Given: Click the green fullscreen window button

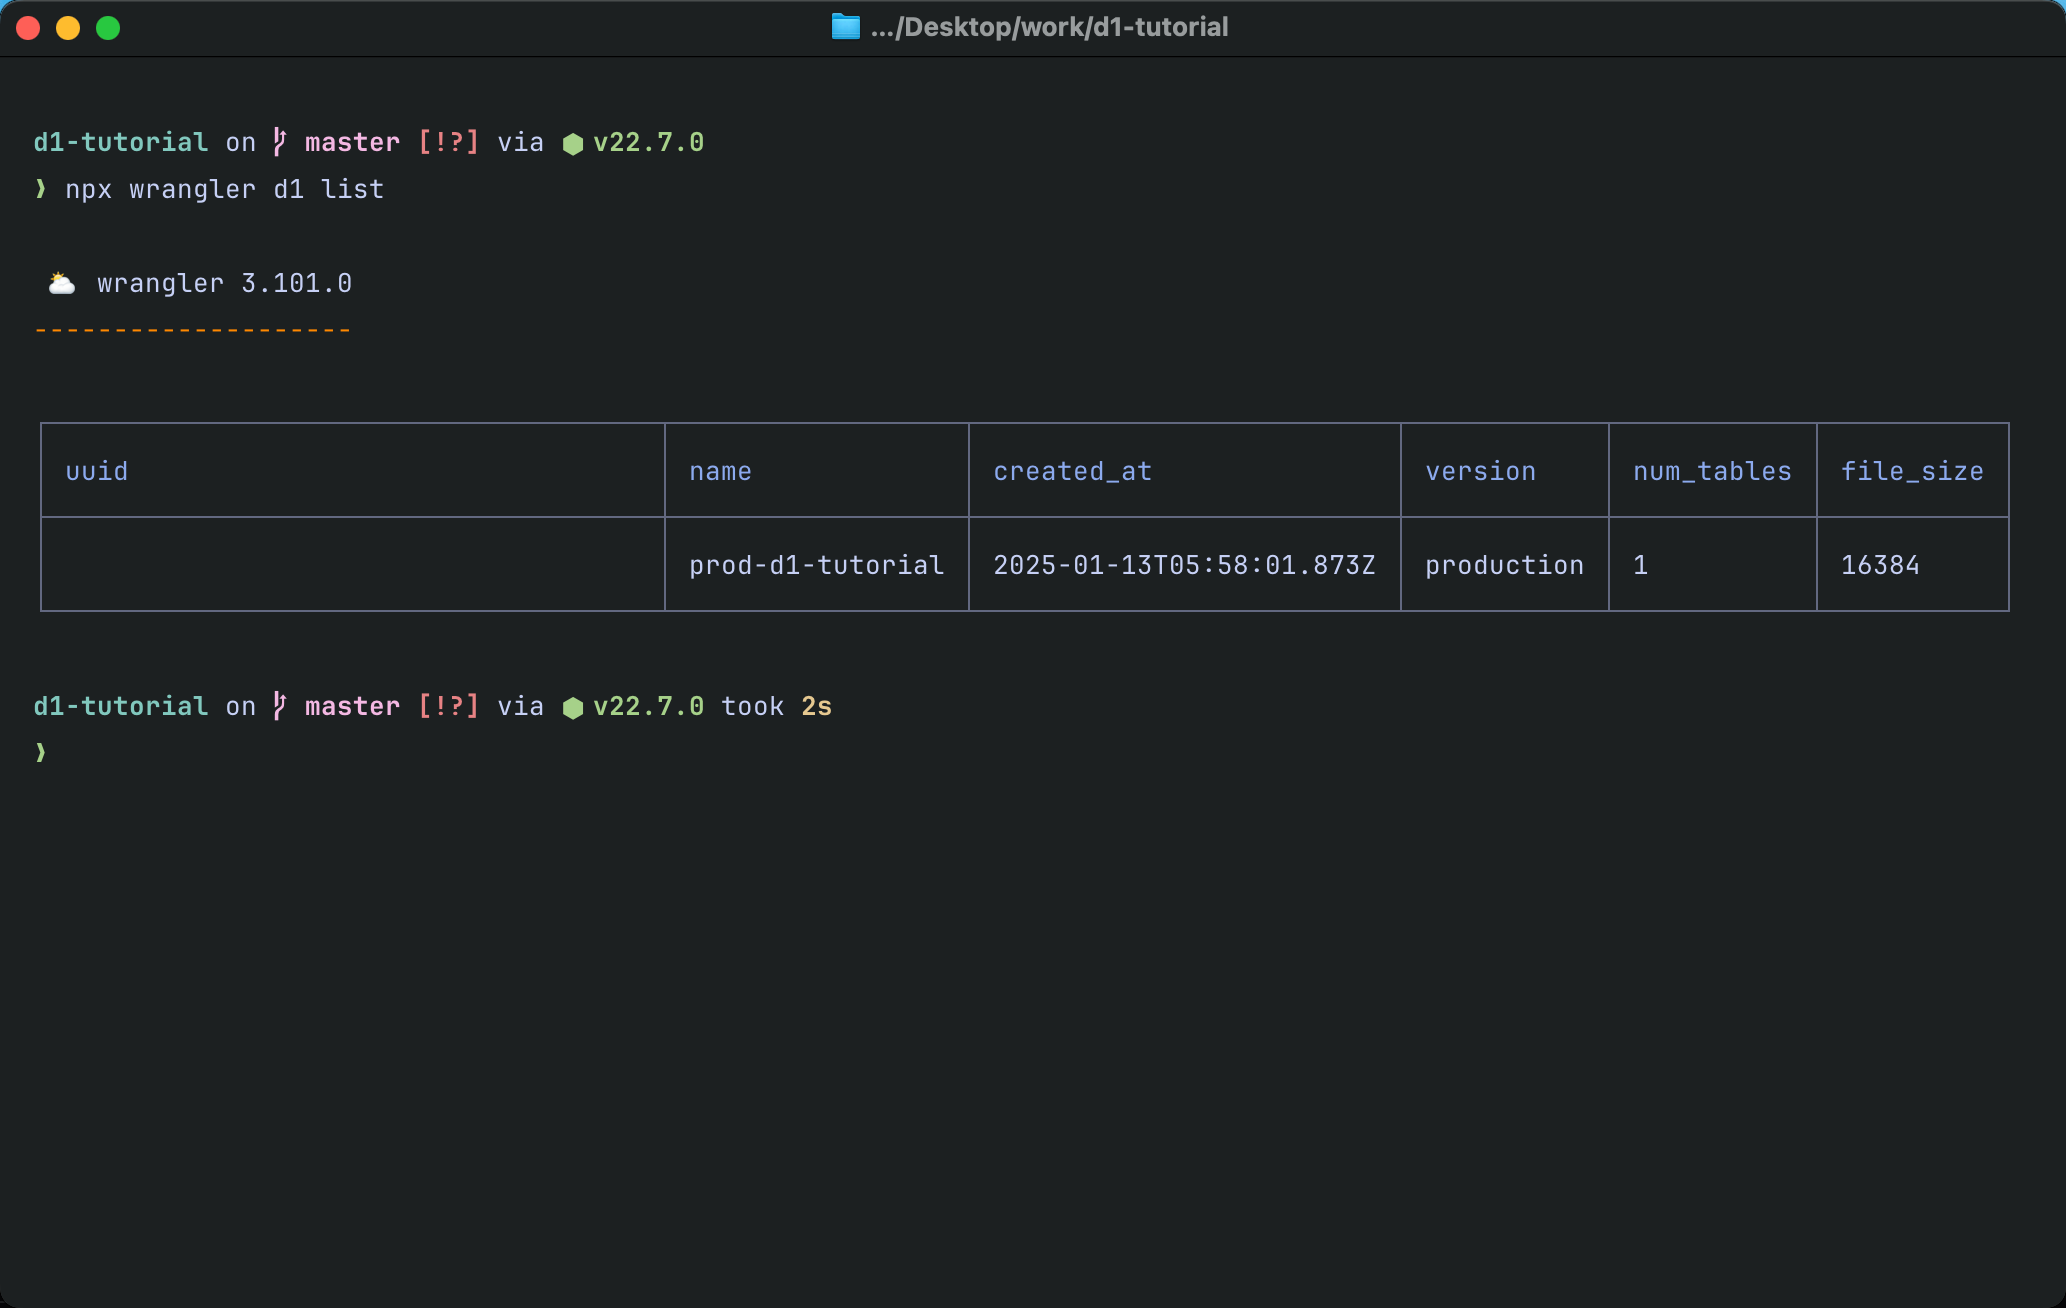Looking at the screenshot, I should point(108,28).
